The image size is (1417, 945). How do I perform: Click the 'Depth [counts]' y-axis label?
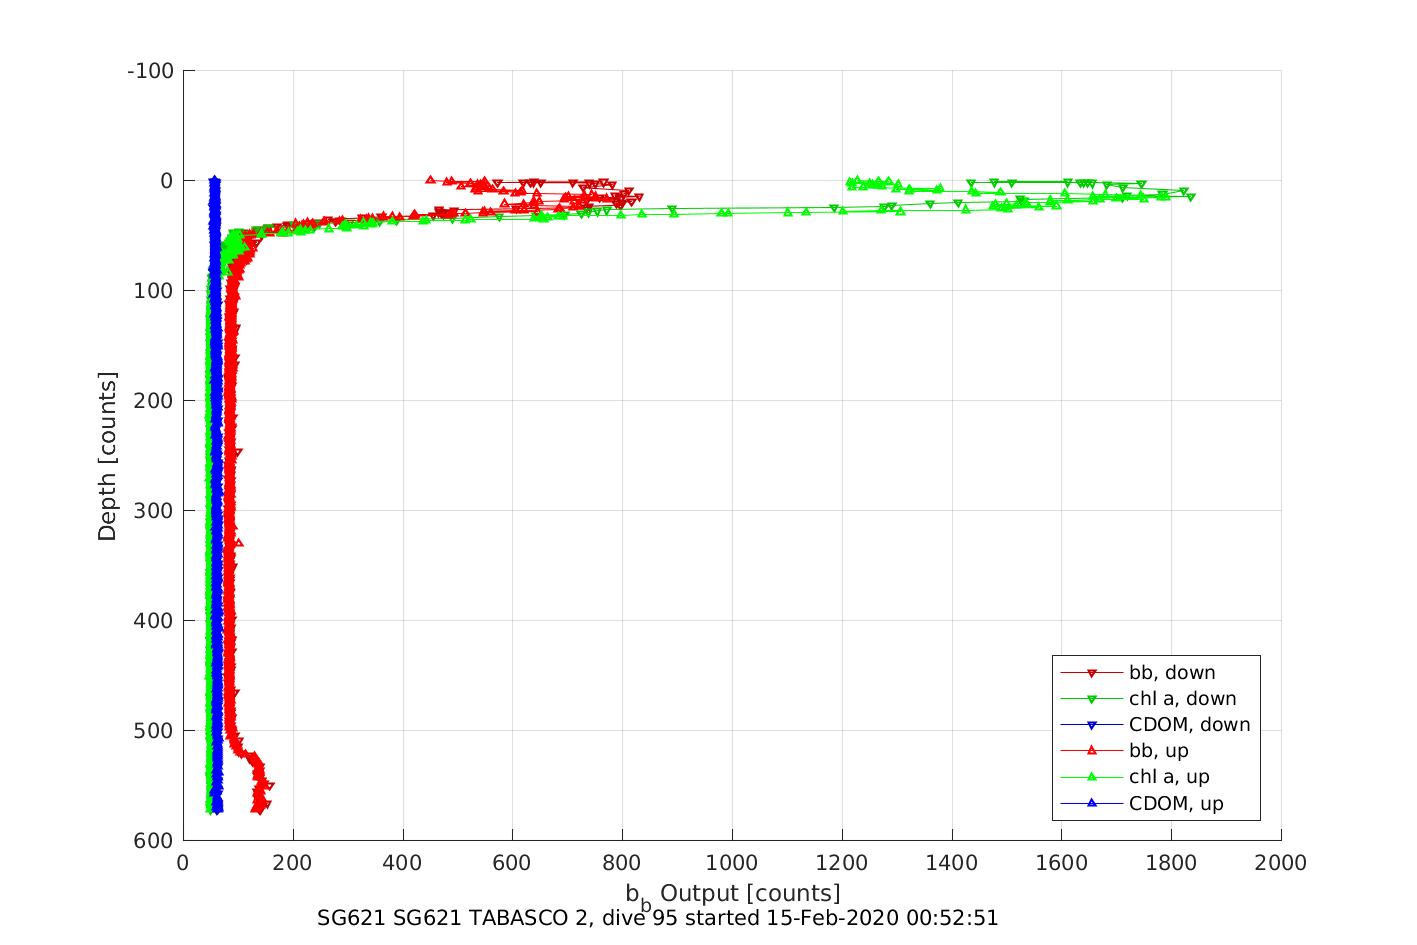[107, 456]
